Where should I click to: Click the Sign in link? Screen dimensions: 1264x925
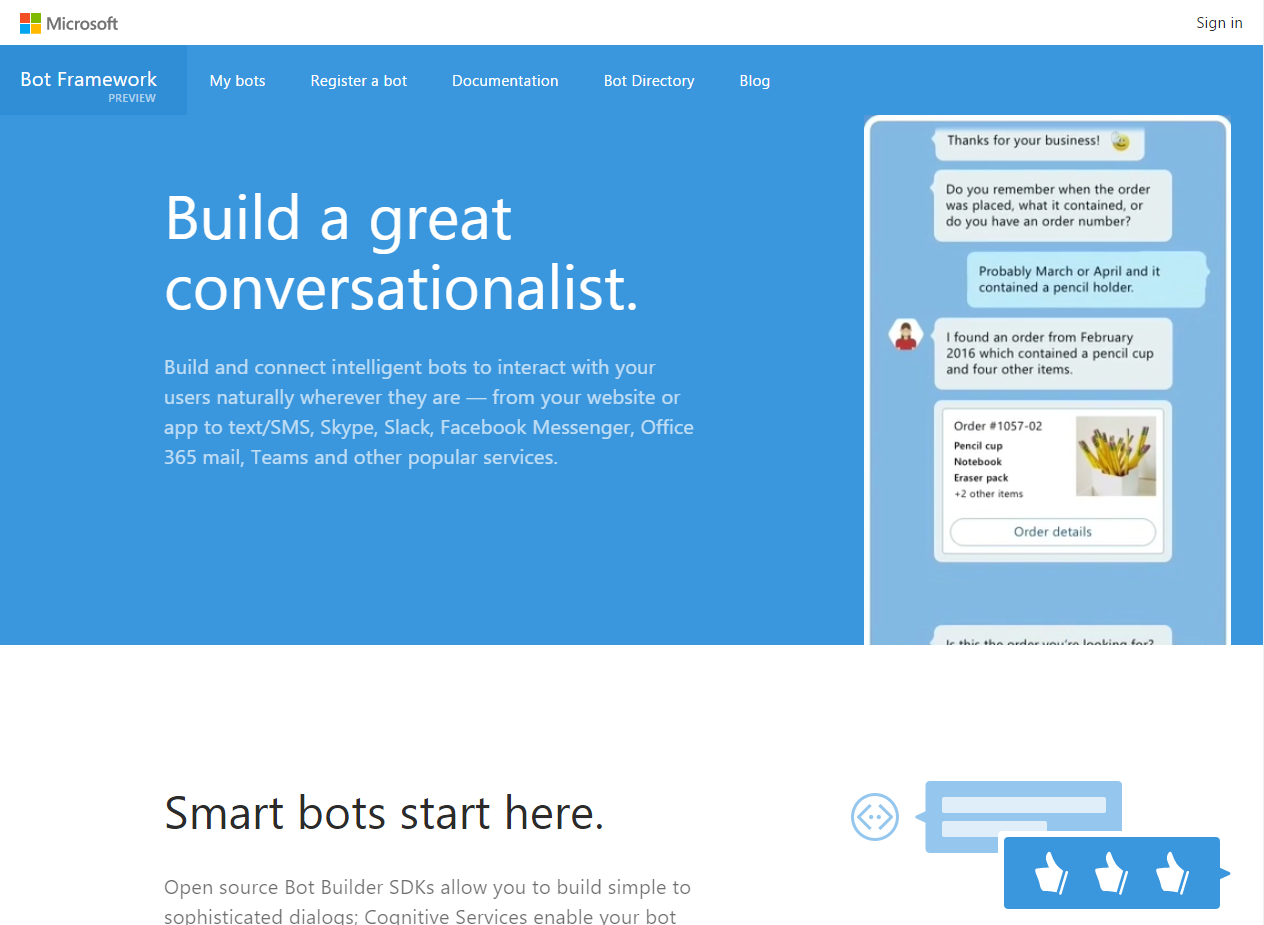[x=1219, y=22]
